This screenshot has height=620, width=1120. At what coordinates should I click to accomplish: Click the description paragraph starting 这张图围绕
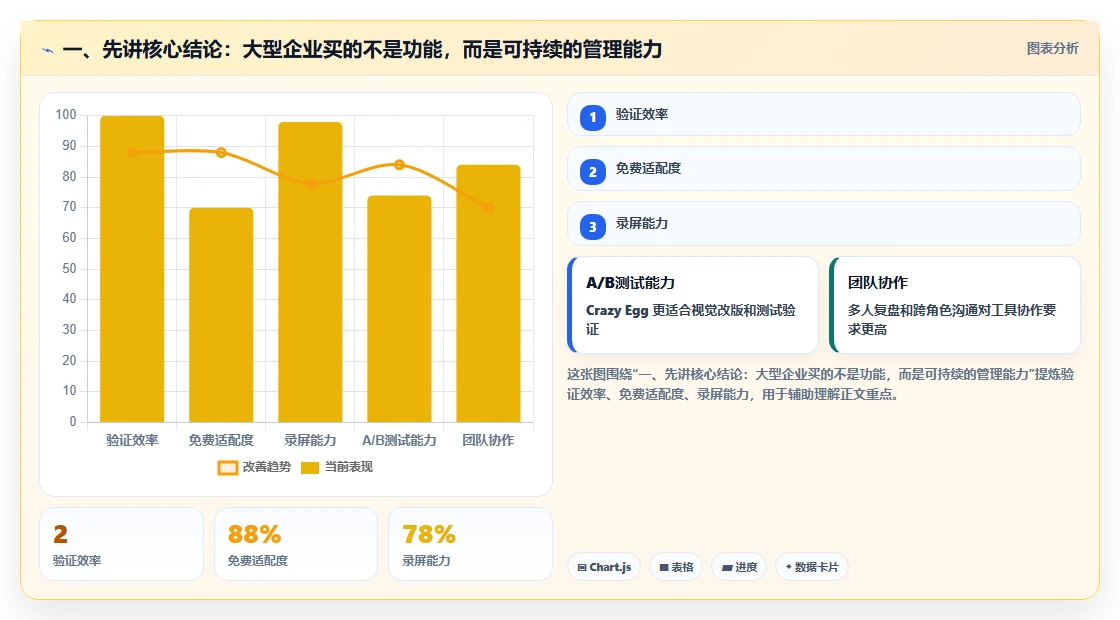(x=821, y=384)
